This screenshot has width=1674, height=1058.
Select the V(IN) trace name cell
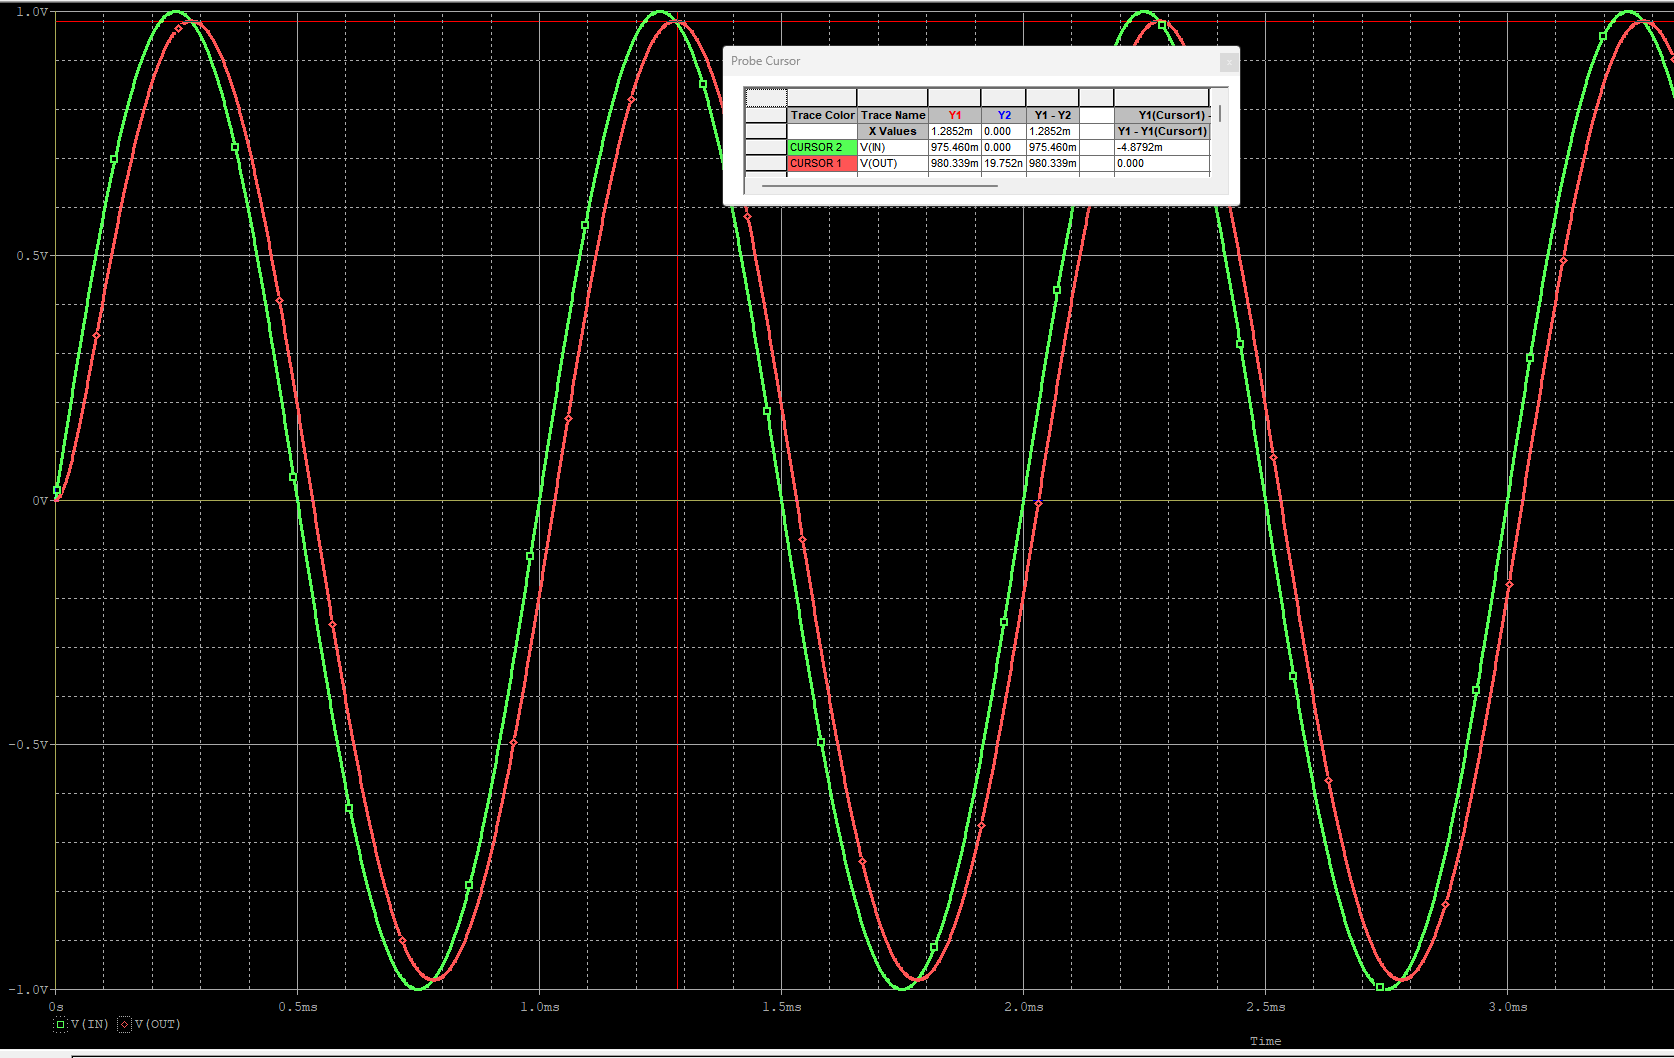(x=893, y=147)
